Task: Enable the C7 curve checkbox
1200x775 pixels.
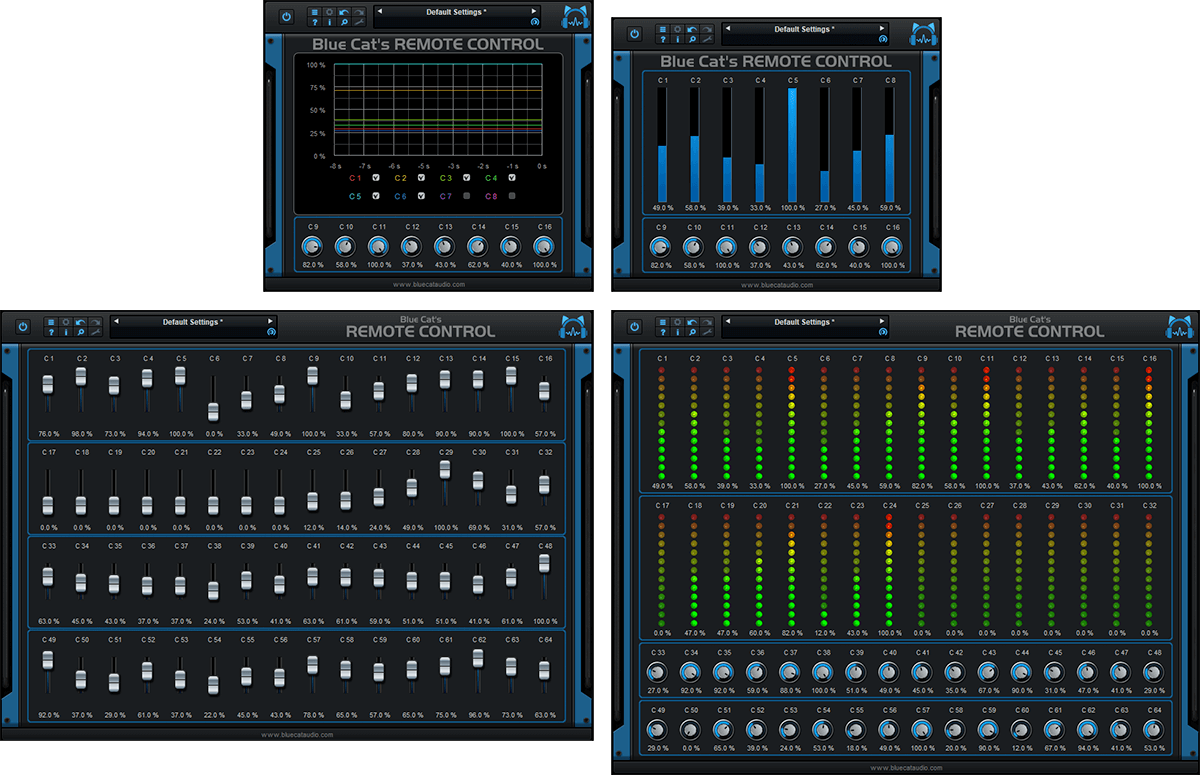Action: pyautogui.click(x=466, y=194)
